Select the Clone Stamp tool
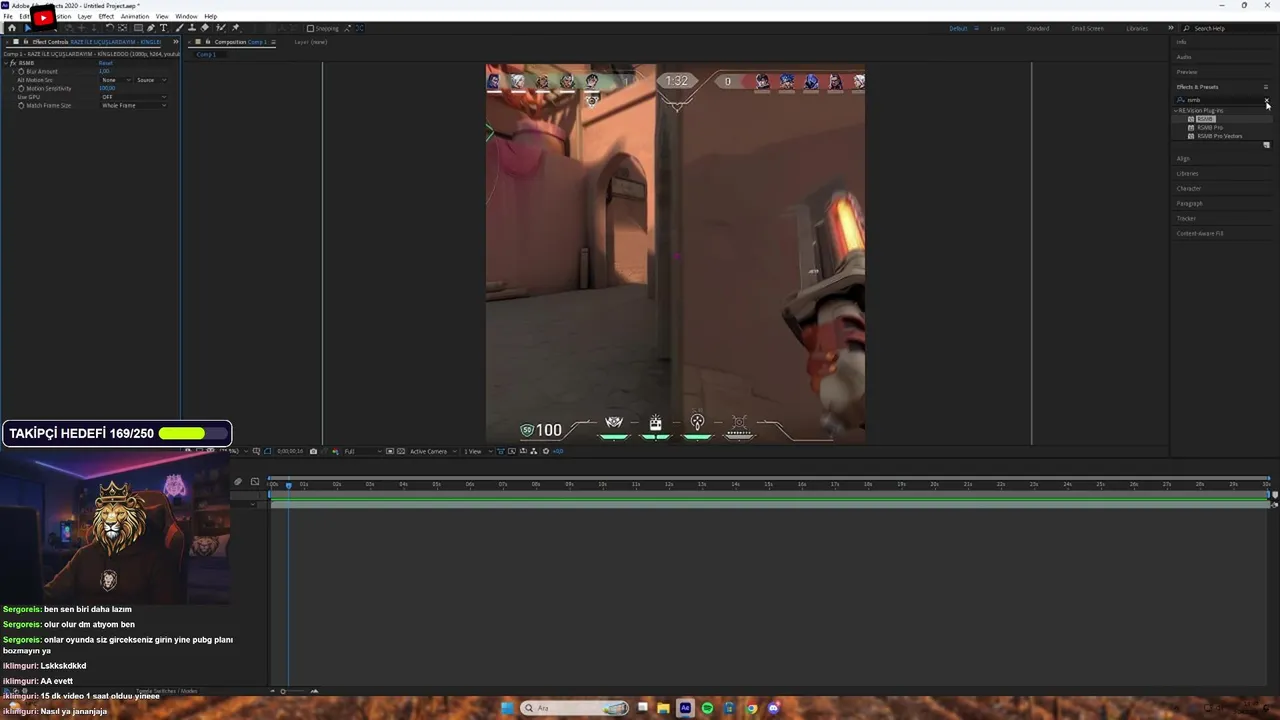 click(x=191, y=28)
